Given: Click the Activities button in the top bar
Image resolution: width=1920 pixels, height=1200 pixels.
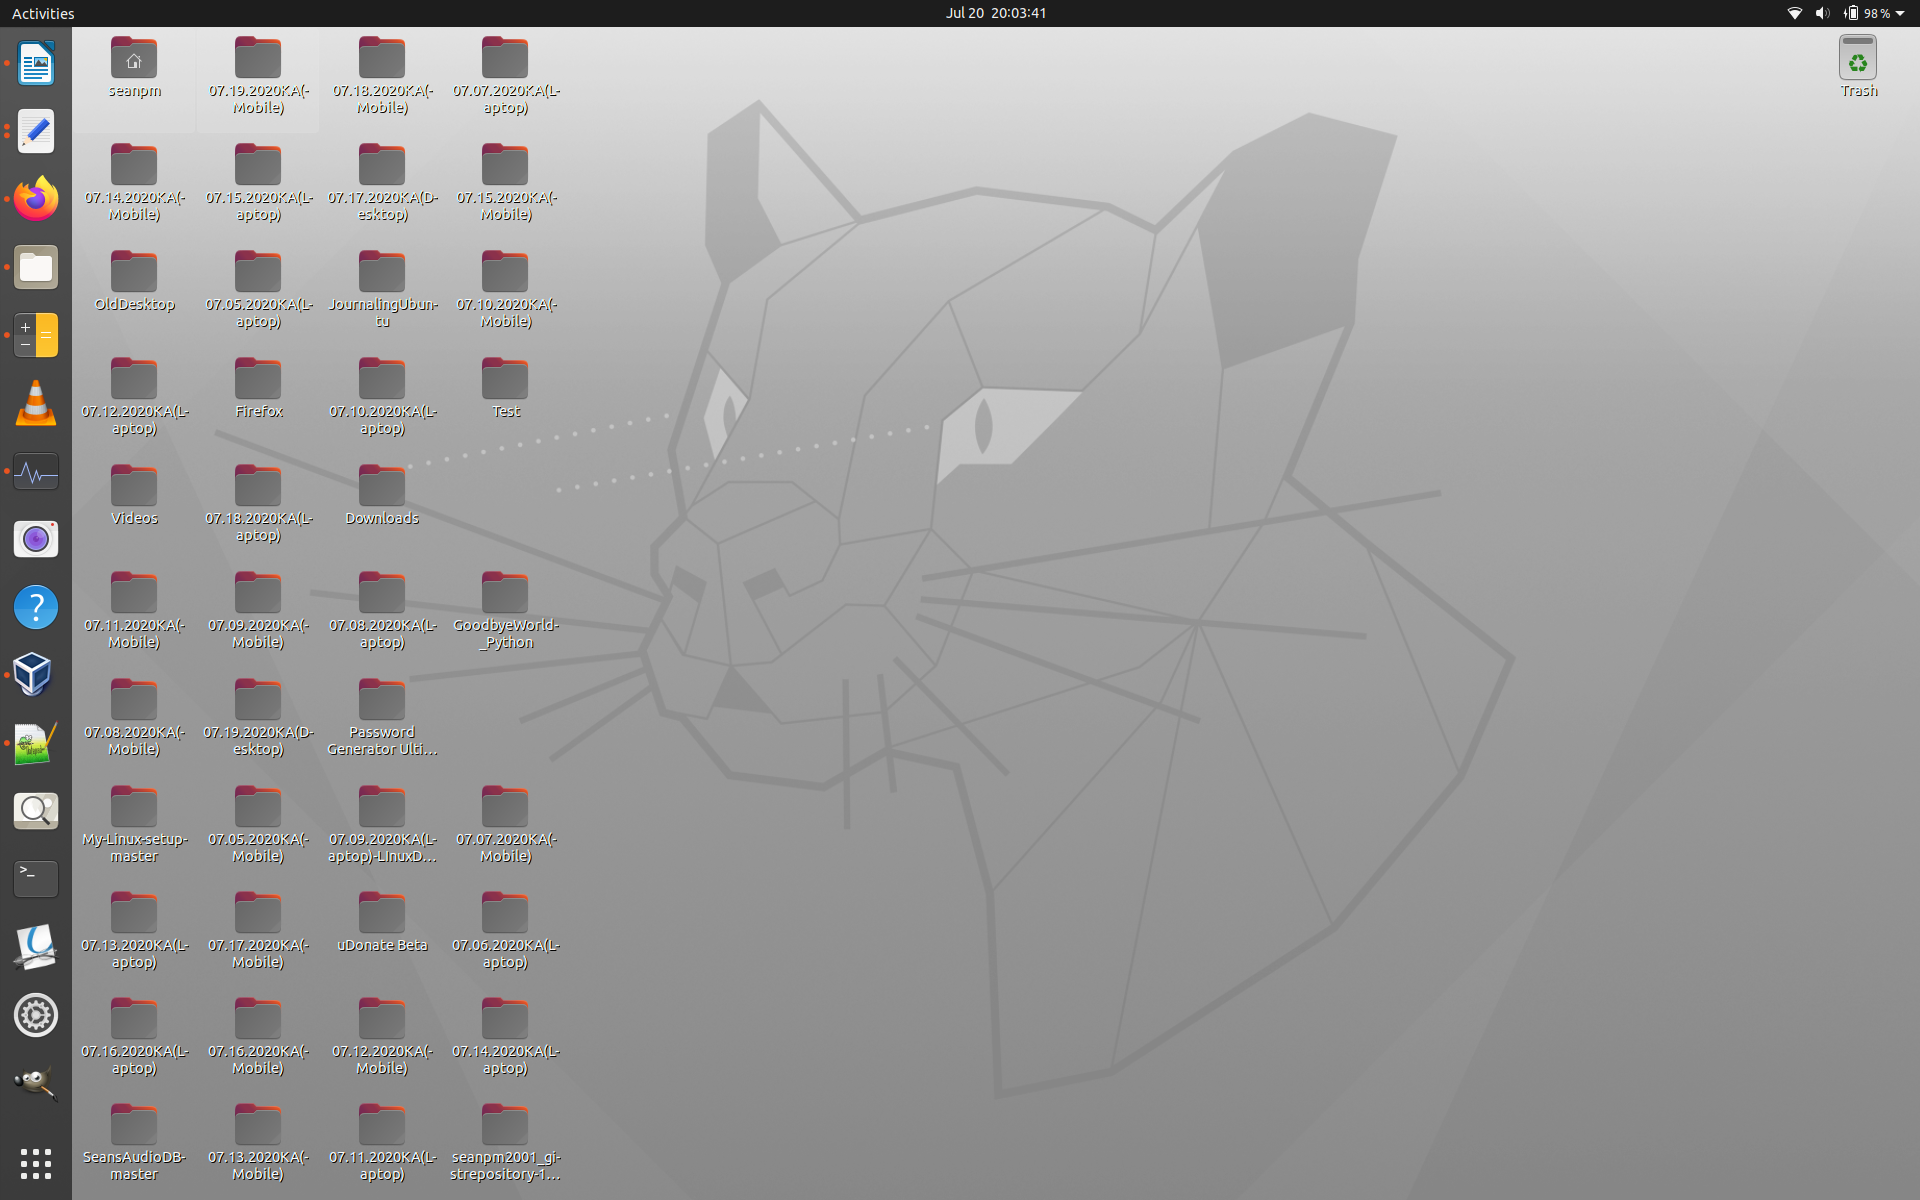Looking at the screenshot, I should (43, 13).
